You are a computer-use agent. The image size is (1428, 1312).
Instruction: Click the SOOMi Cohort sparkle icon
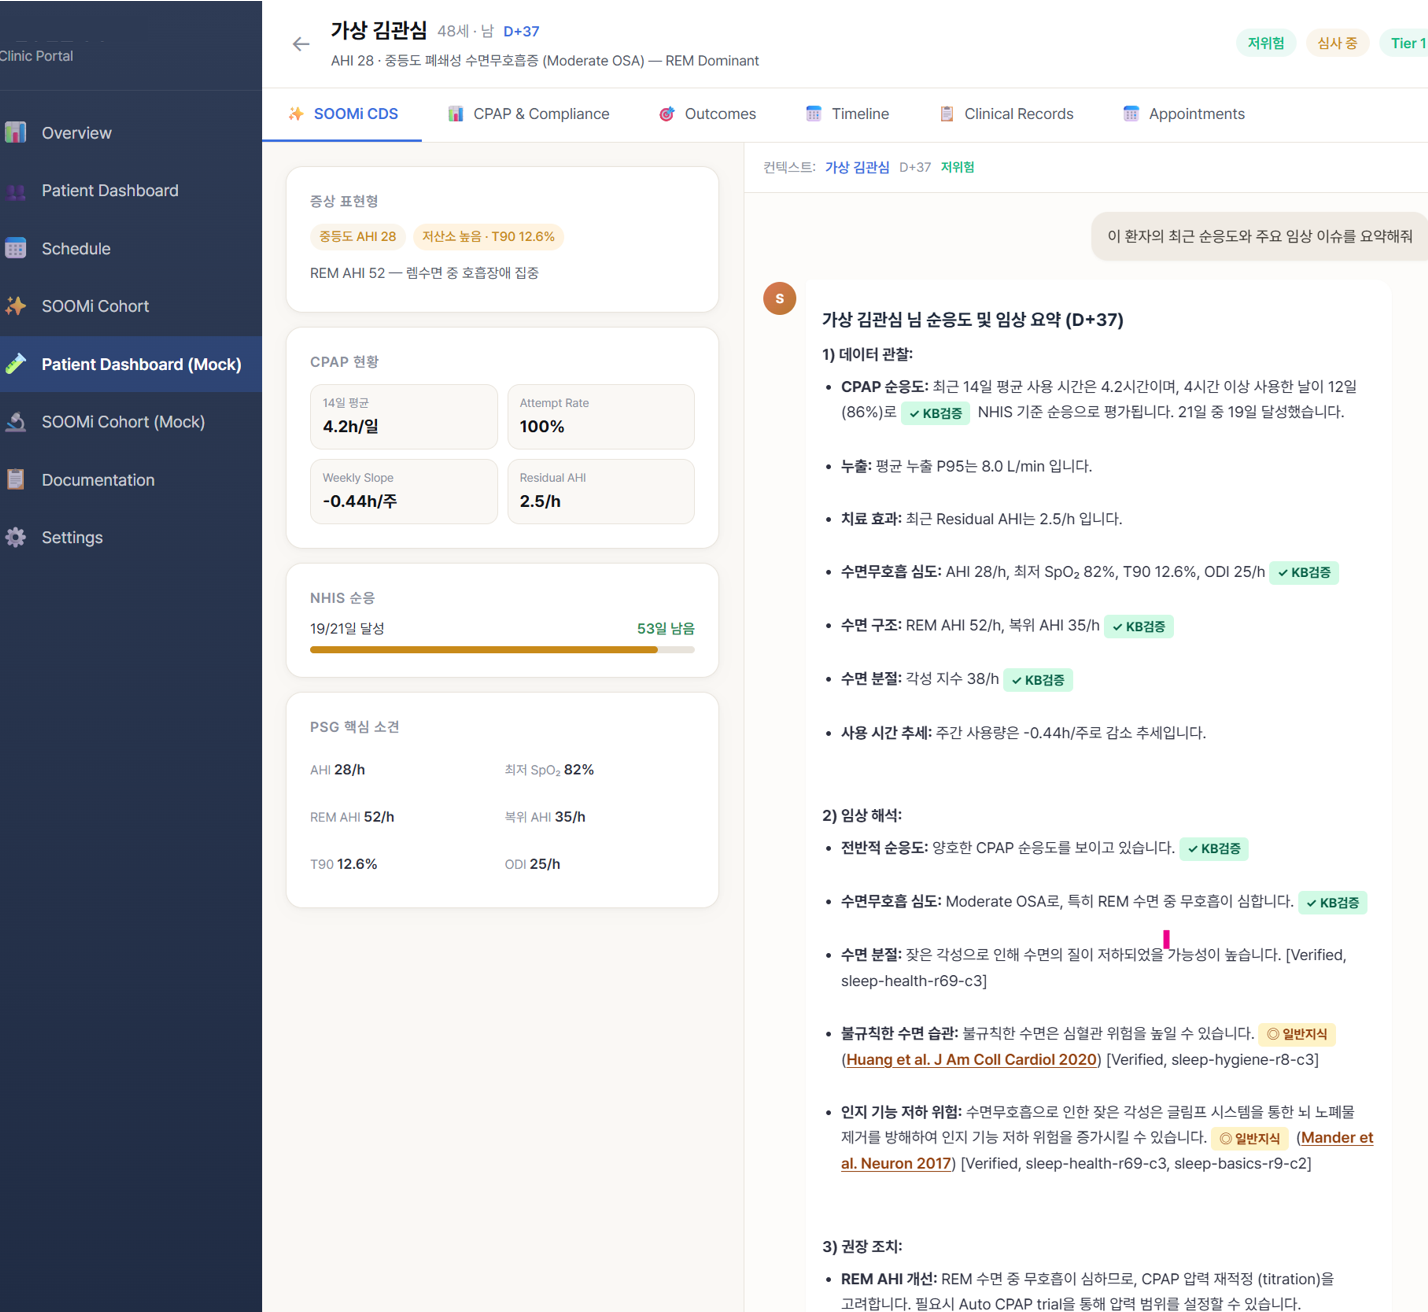[x=16, y=306]
